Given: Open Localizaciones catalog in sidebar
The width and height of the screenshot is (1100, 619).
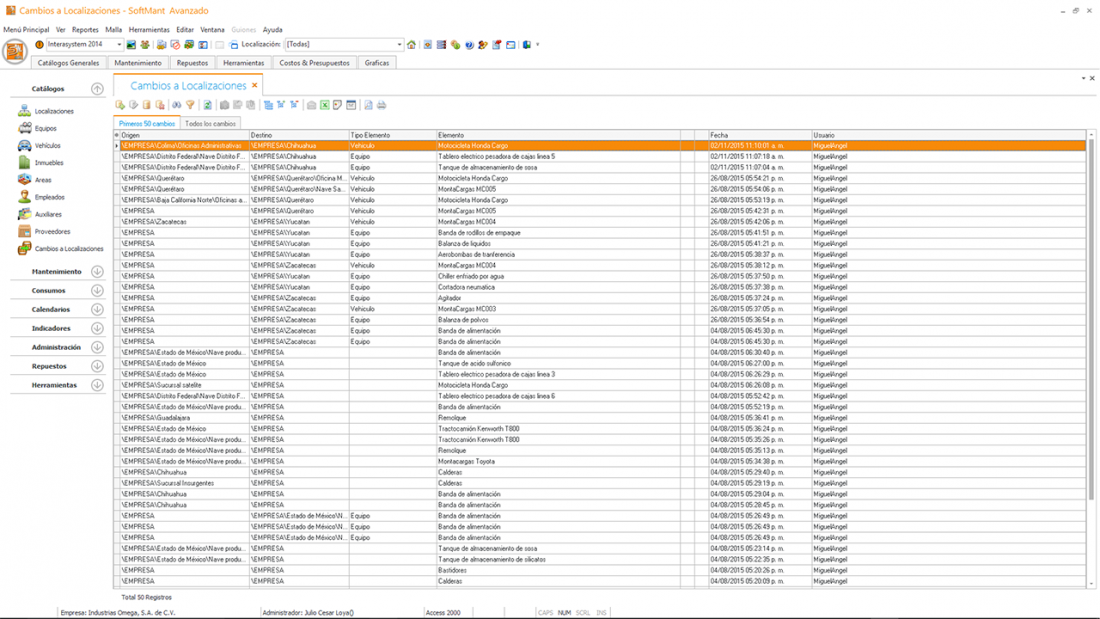Looking at the screenshot, I should (54, 112).
